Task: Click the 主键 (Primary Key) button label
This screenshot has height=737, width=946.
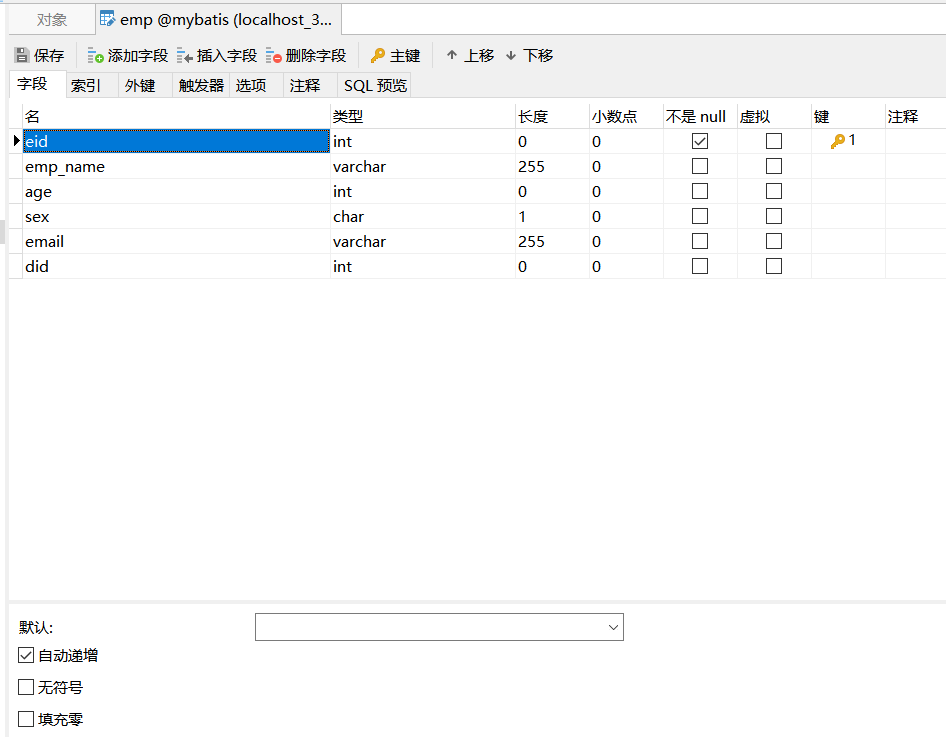Action: [405, 55]
